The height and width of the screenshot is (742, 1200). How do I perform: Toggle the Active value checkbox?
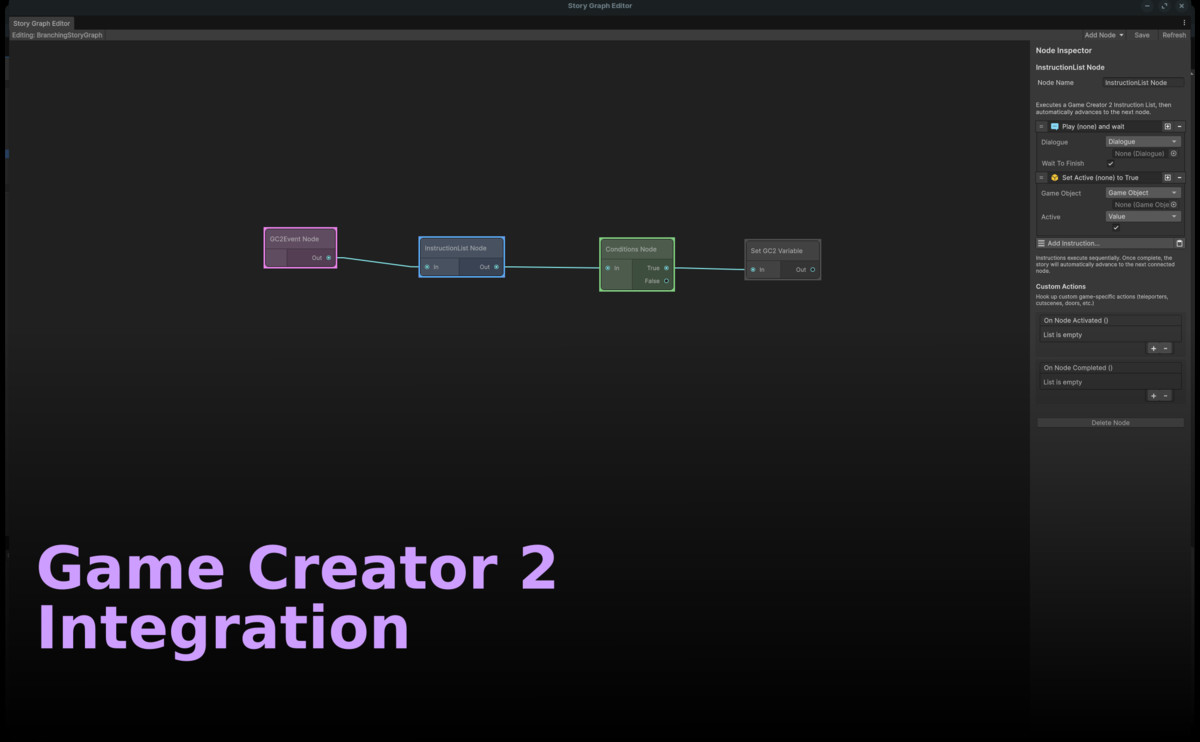point(1116,228)
